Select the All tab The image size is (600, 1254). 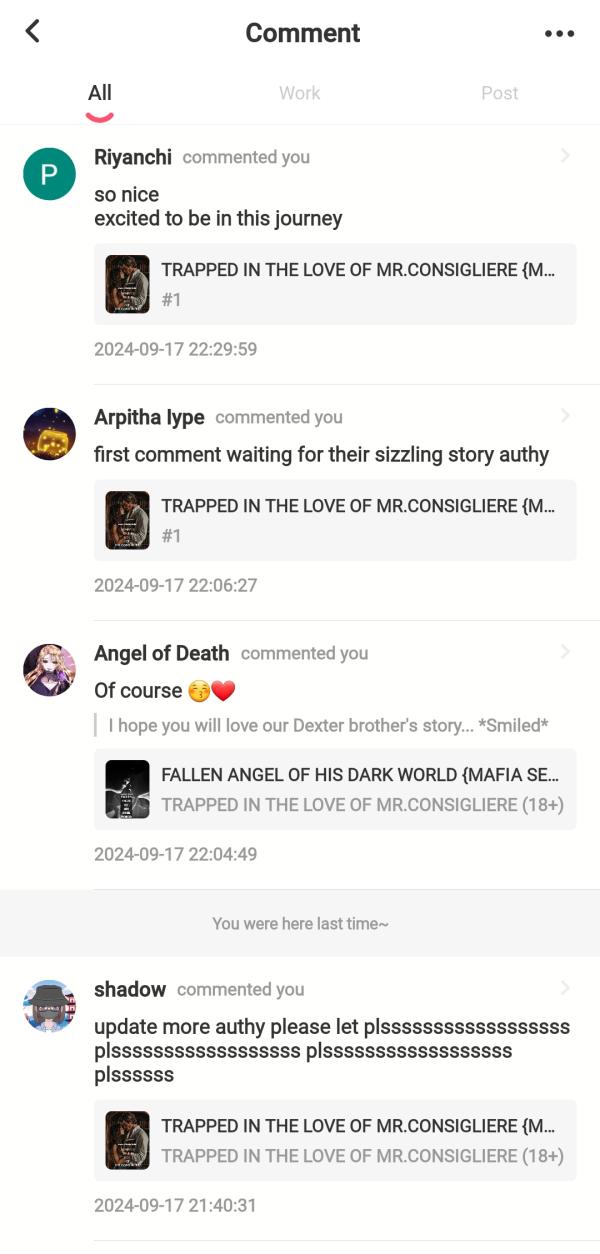(99, 93)
